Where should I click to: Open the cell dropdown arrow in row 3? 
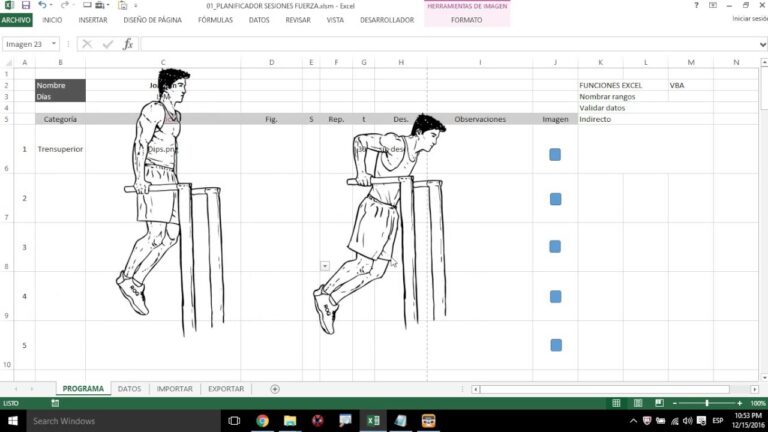(324, 265)
